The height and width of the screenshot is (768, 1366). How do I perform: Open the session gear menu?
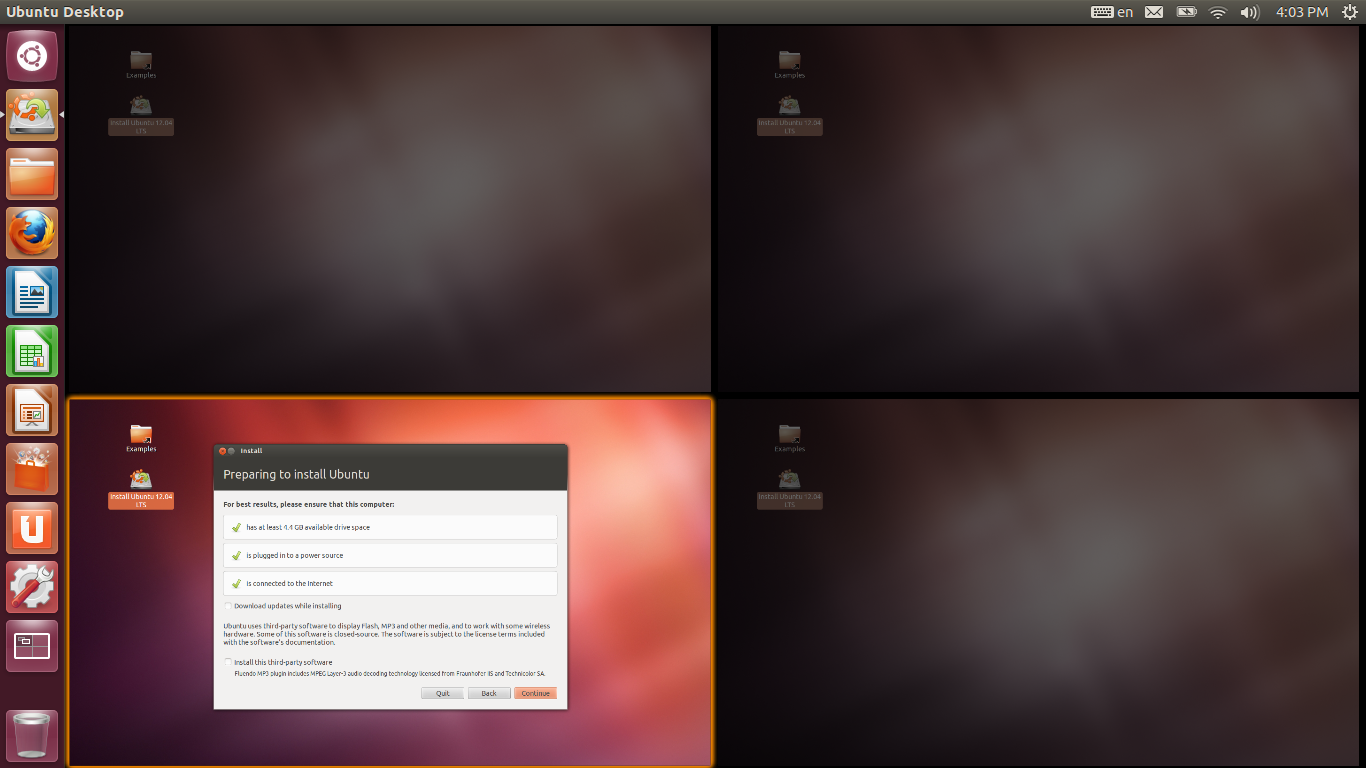[x=1348, y=12]
